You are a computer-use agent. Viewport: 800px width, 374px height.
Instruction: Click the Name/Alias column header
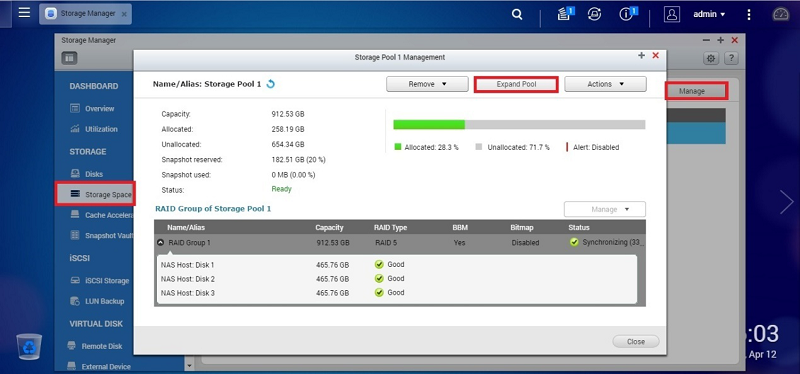[x=186, y=228]
